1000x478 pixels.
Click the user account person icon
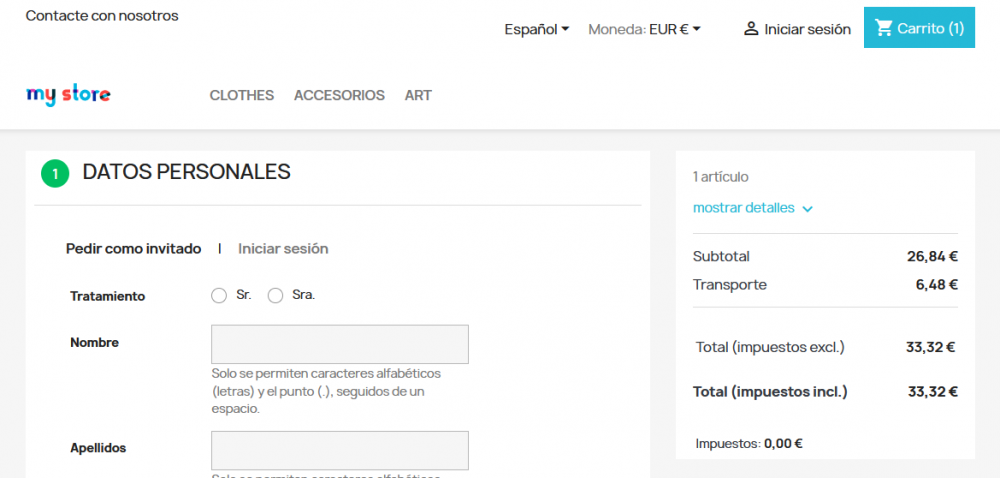click(751, 29)
